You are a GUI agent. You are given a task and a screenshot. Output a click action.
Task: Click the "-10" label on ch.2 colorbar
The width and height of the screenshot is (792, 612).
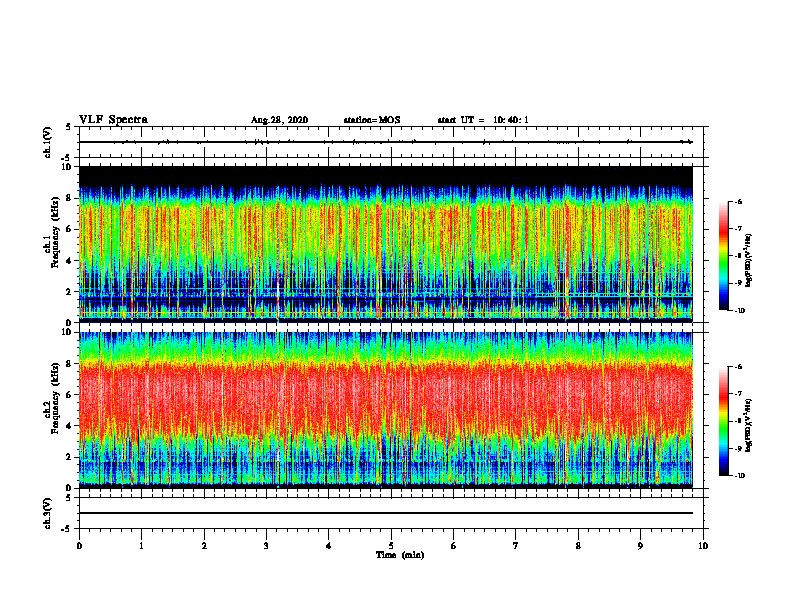click(x=739, y=476)
